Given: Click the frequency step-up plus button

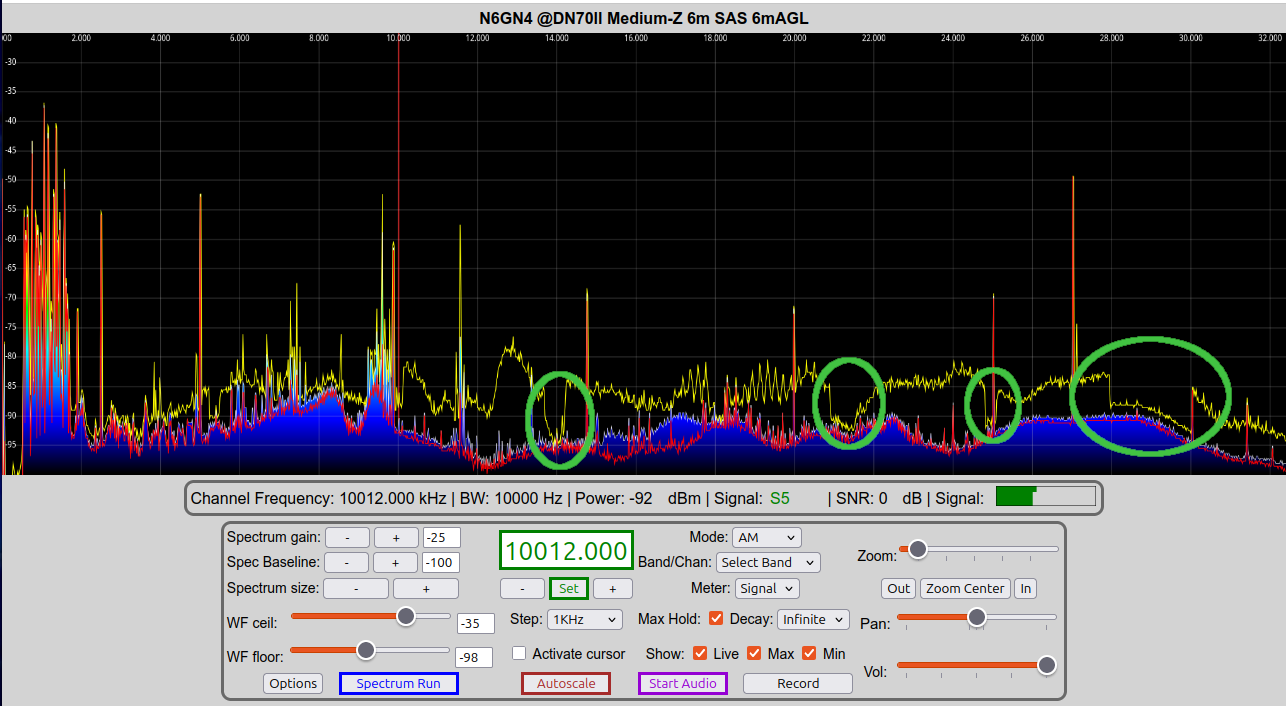Looking at the screenshot, I should [x=612, y=589].
